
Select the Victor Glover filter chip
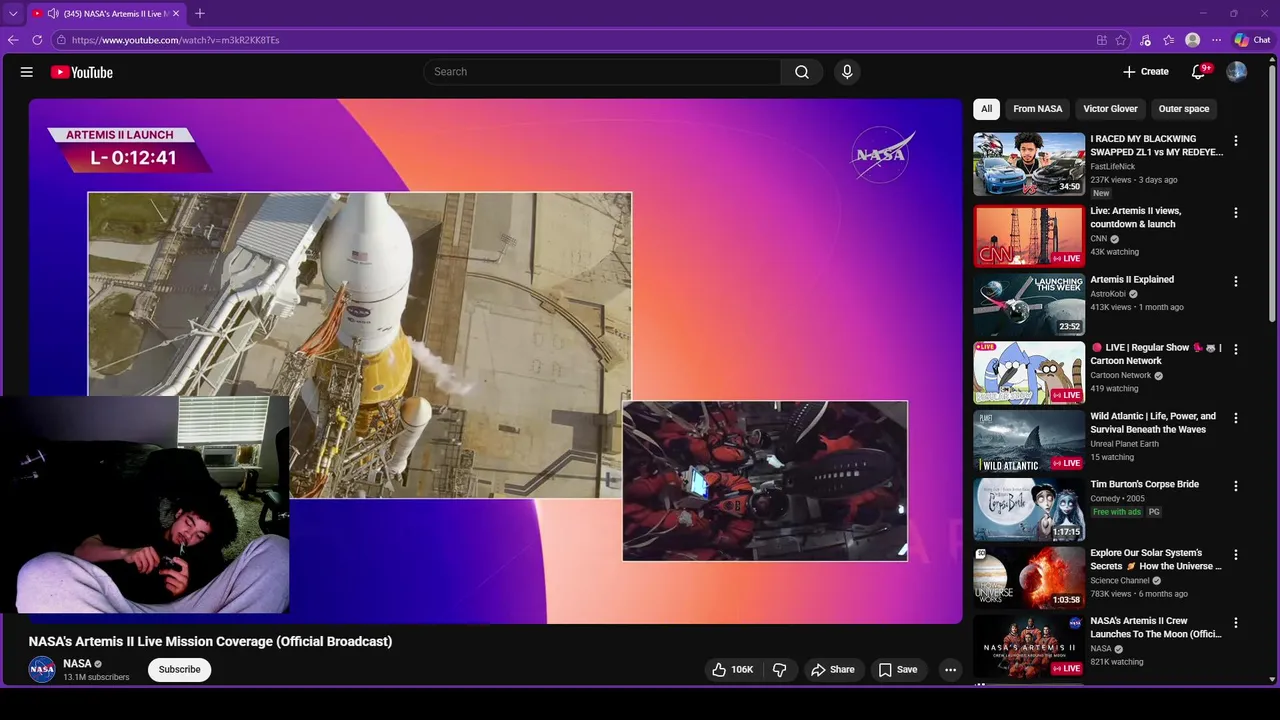pyautogui.click(x=1110, y=109)
